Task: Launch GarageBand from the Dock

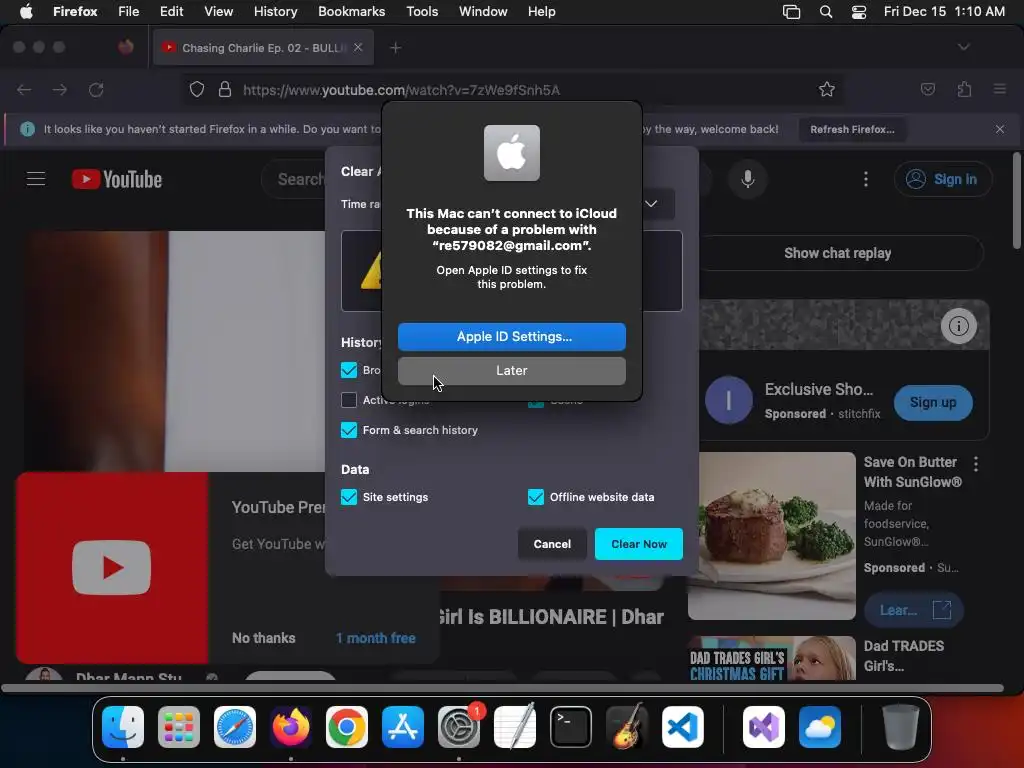Action: 627,727
